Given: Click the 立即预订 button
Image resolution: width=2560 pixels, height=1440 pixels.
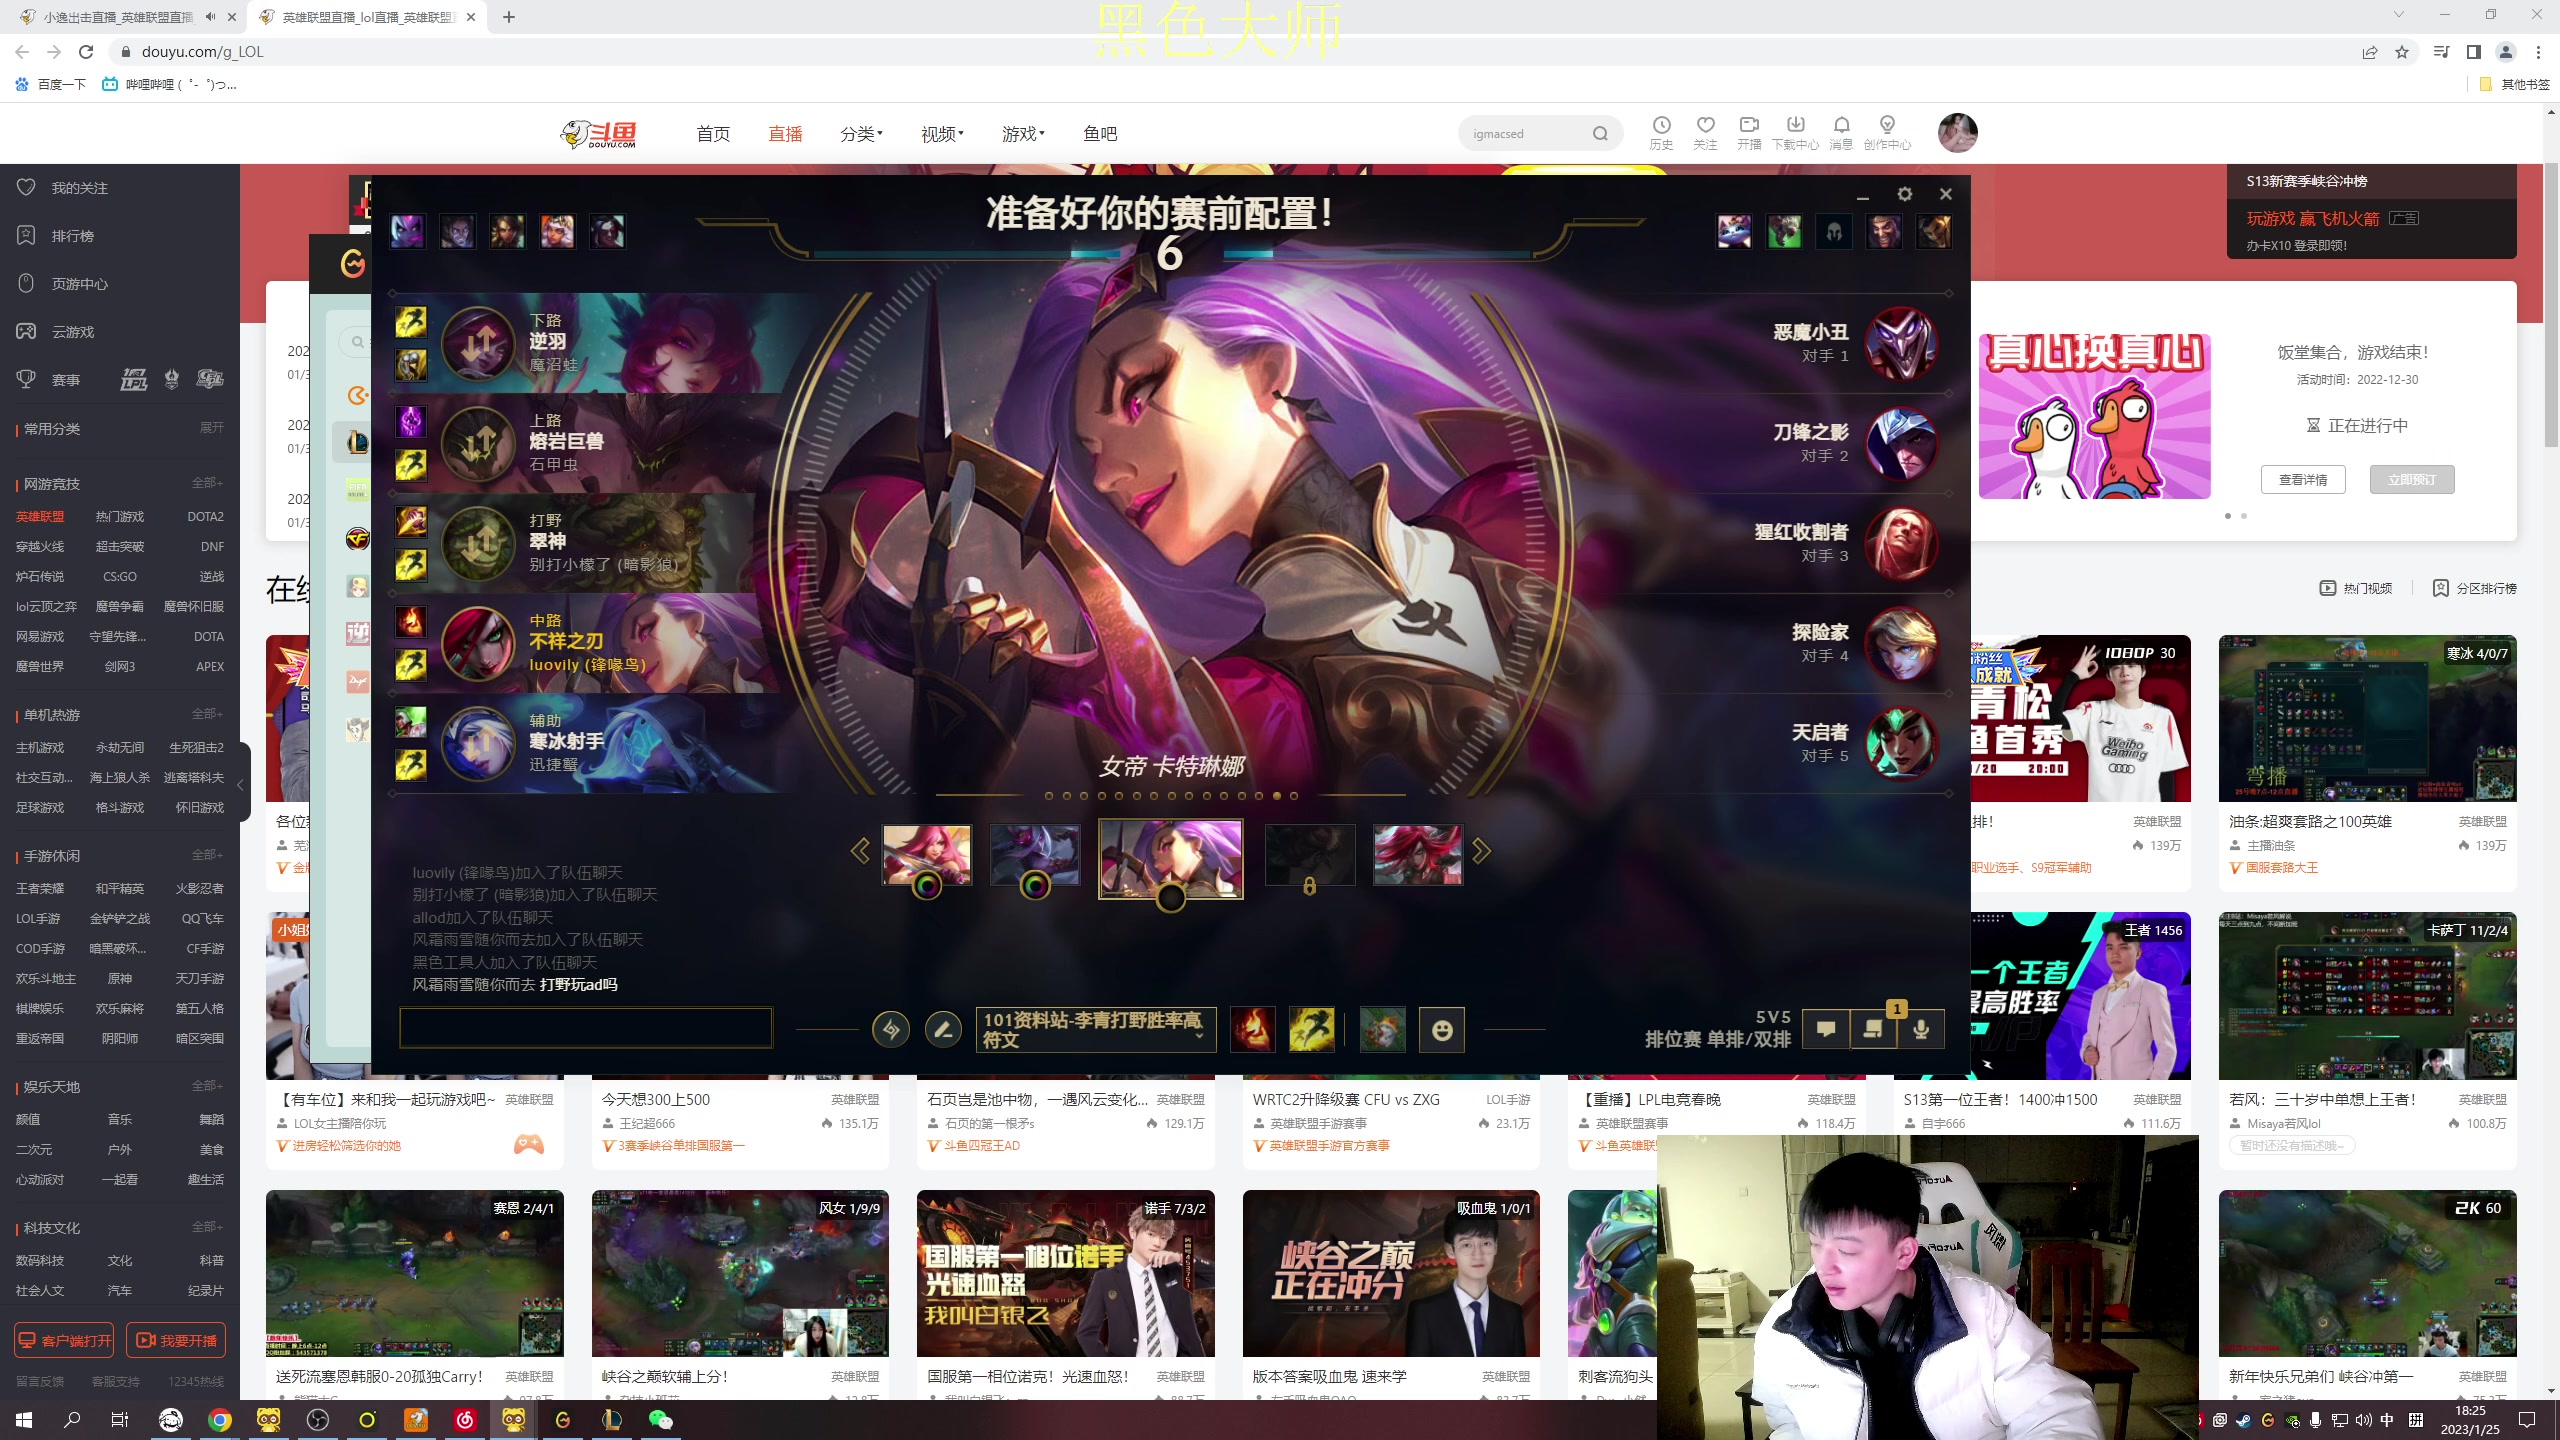Looking at the screenshot, I should click(2412, 480).
